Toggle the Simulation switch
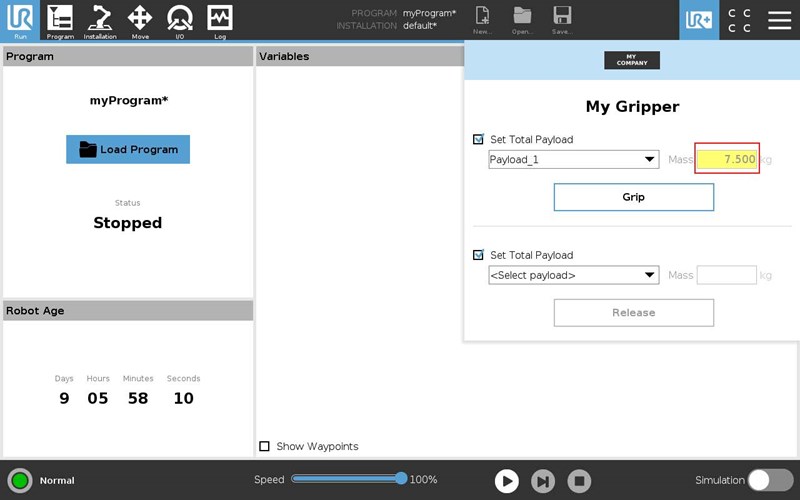Screen dimensions: 800x500 tap(771, 480)
